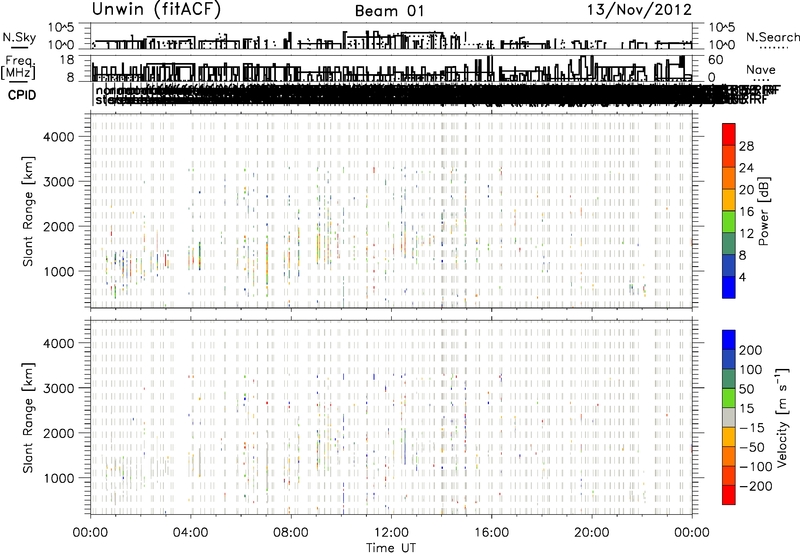800x554 pixels.
Task: Pick the red bottom segment of the Velocity colorbar
Action: (729, 495)
